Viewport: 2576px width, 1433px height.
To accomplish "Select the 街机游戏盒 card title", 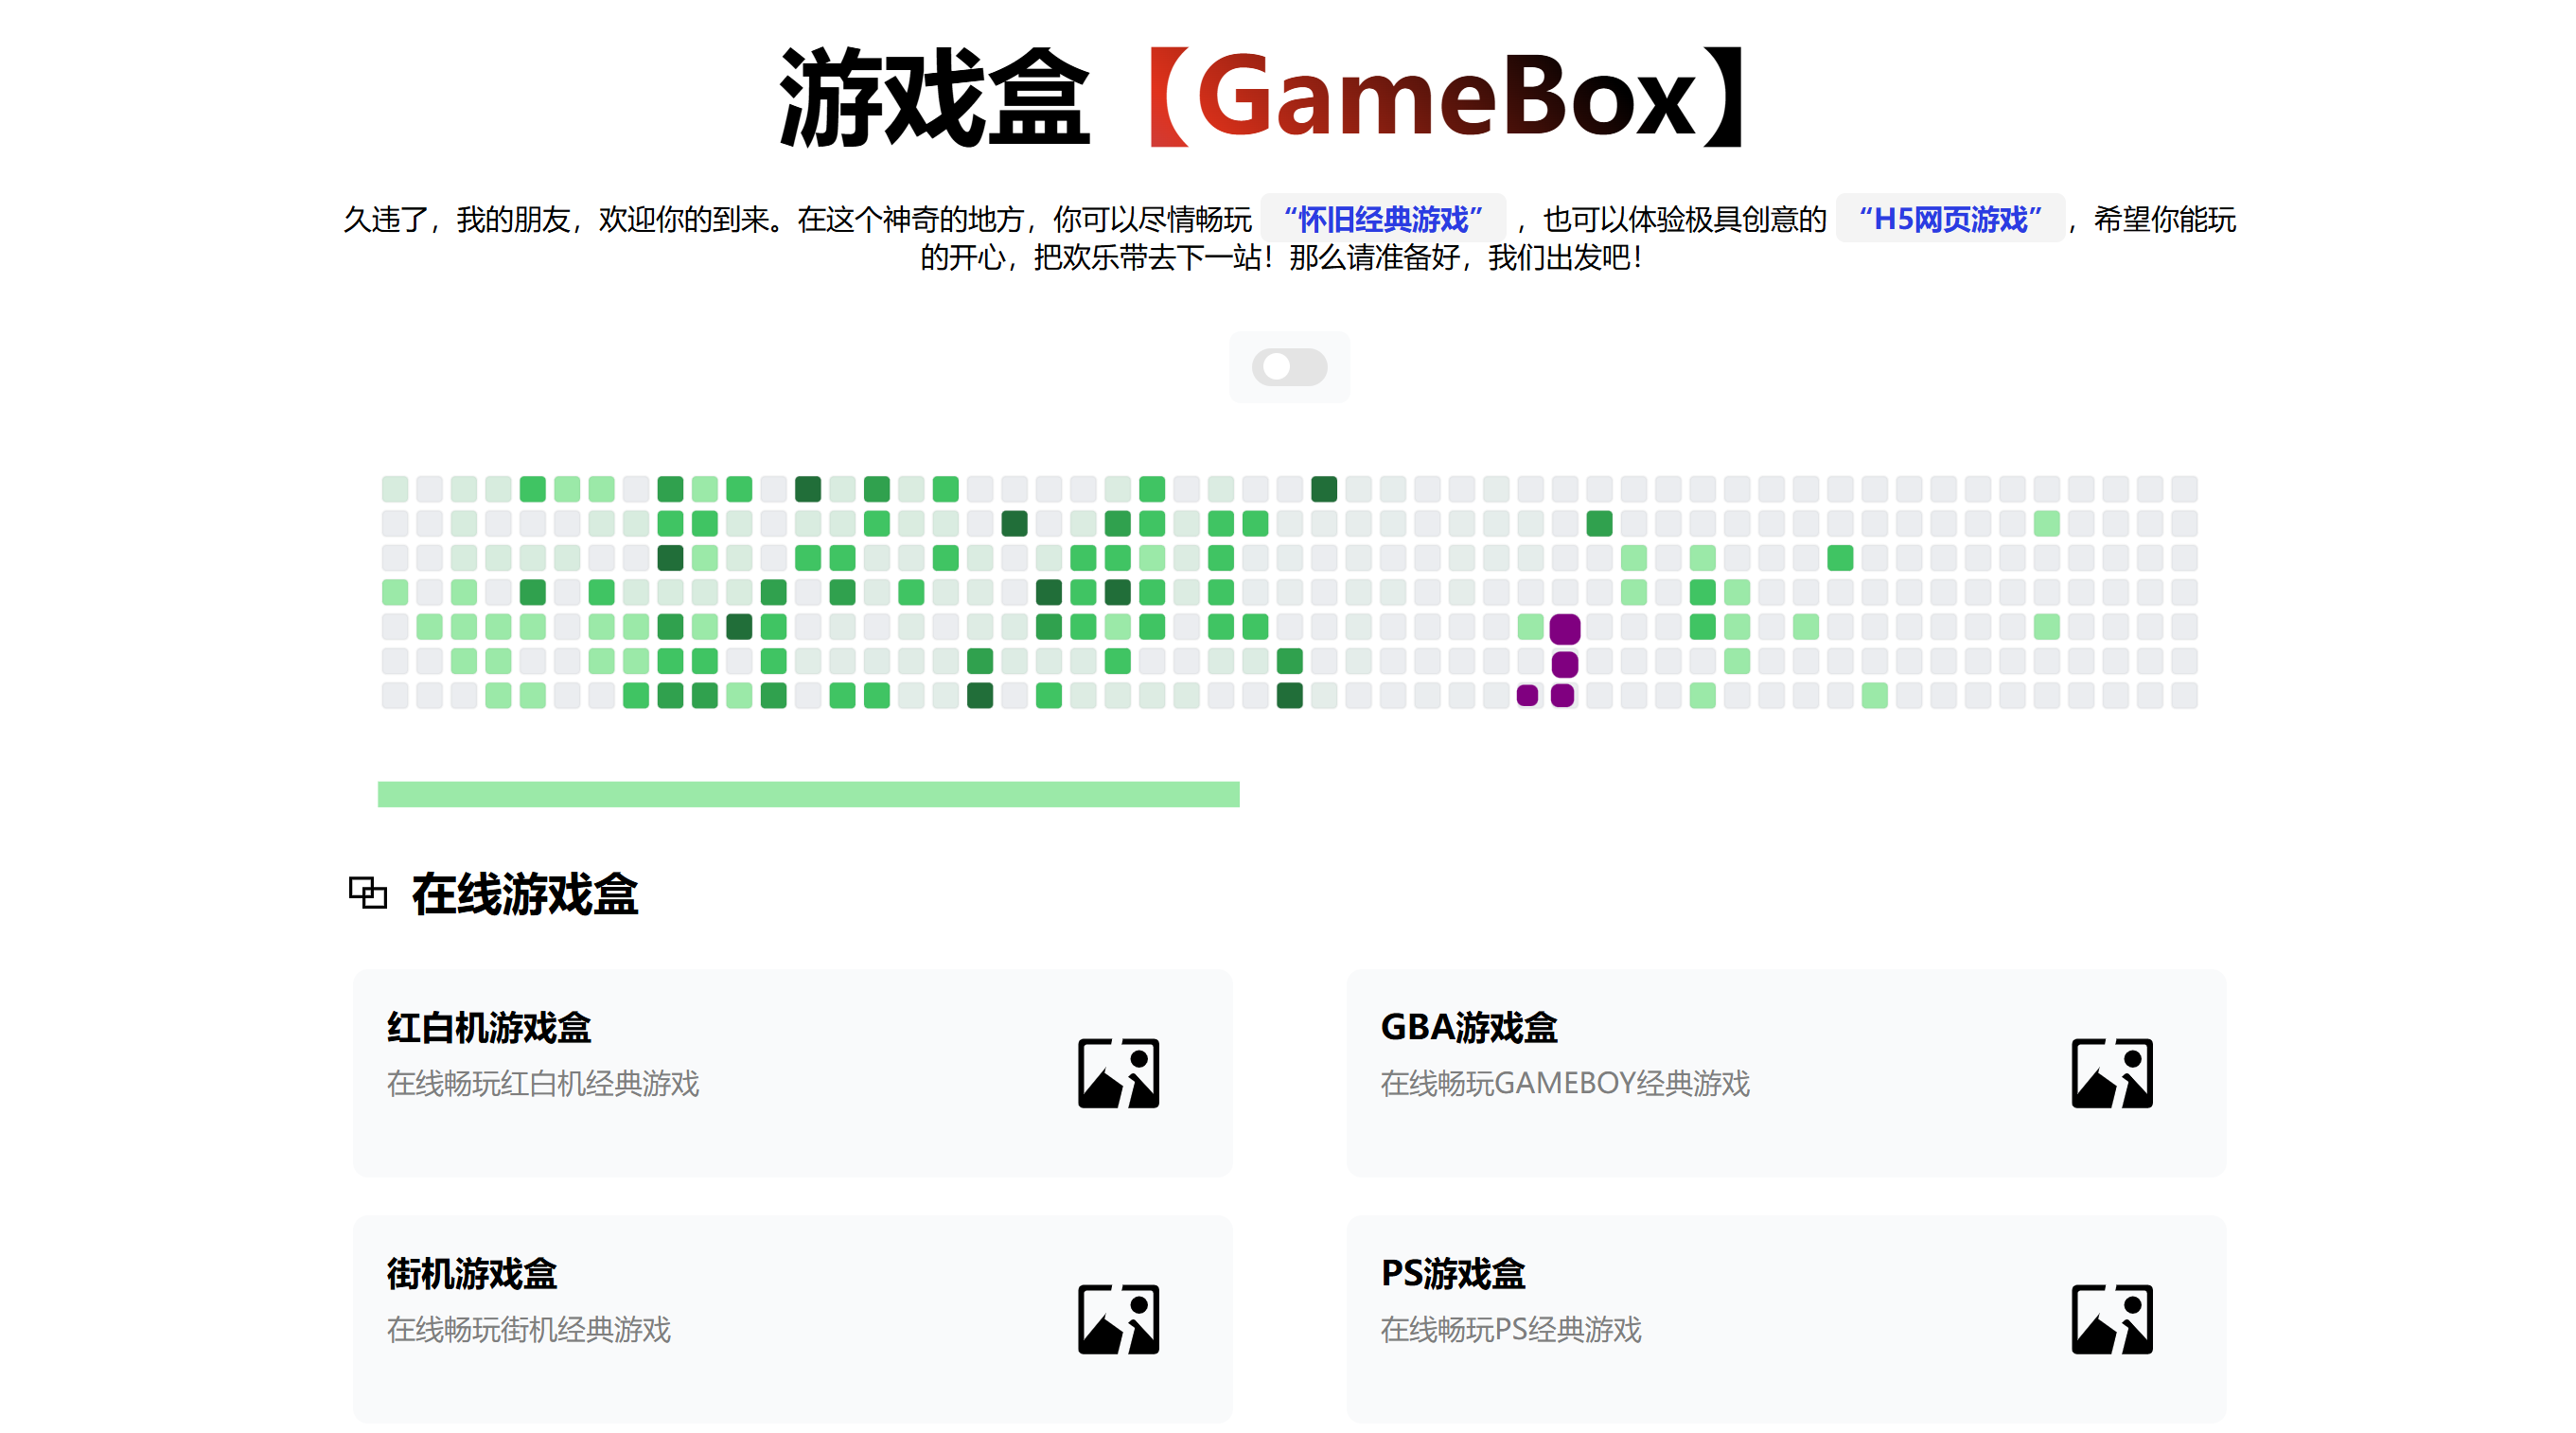I will pos(472,1273).
